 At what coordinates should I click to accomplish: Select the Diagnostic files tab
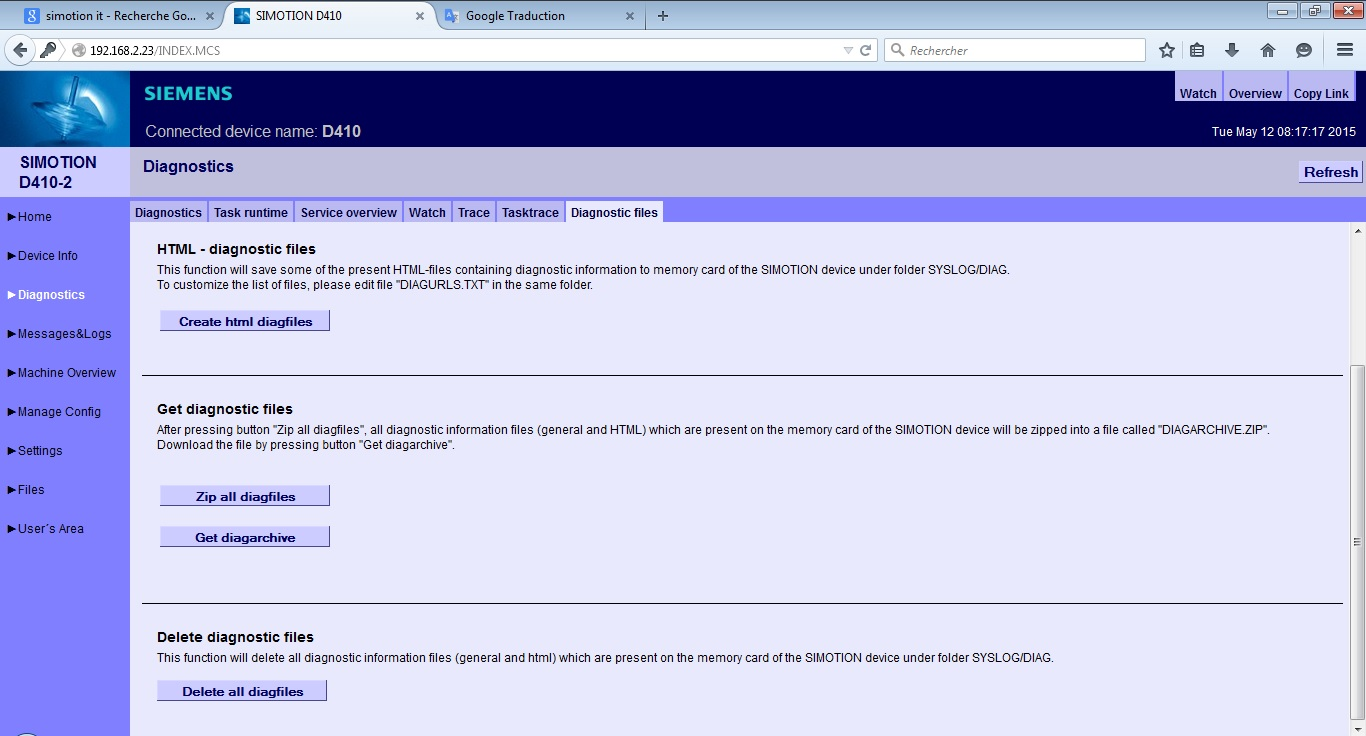614,212
